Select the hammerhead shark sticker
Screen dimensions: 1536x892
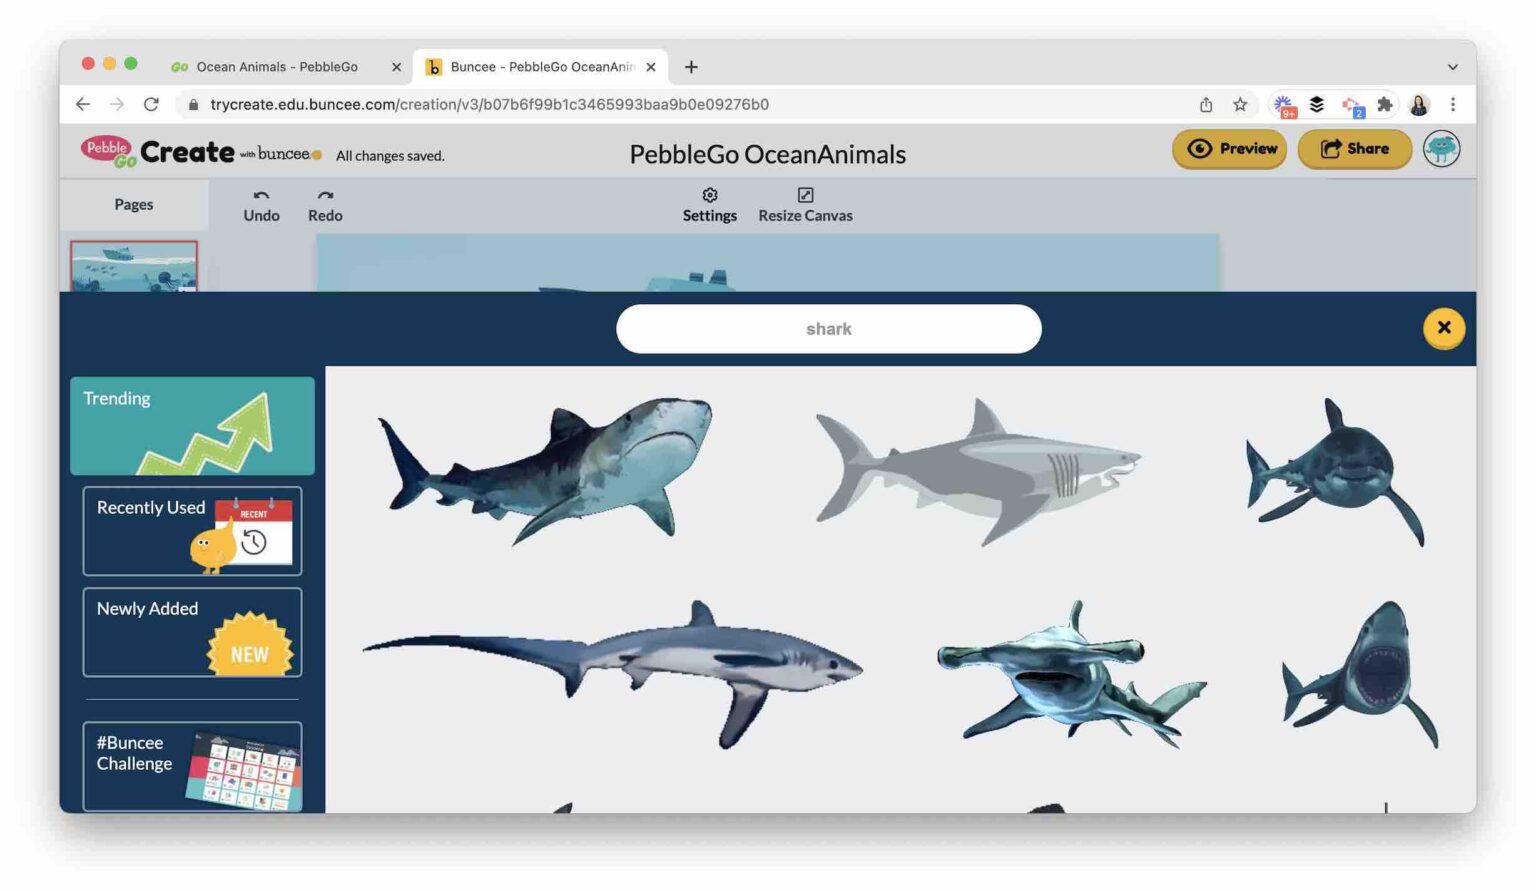pyautogui.click(x=1070, y=680)
